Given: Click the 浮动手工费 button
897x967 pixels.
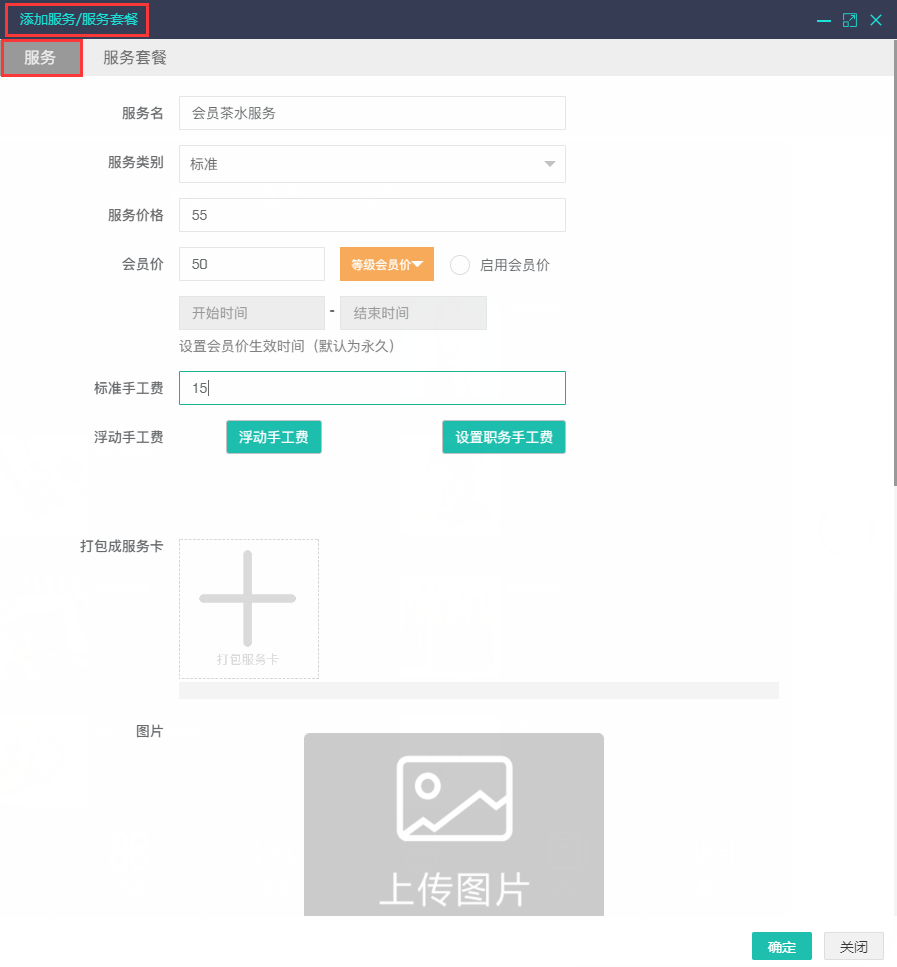Looking at the screenshot, I should click(x=274, y=437).
